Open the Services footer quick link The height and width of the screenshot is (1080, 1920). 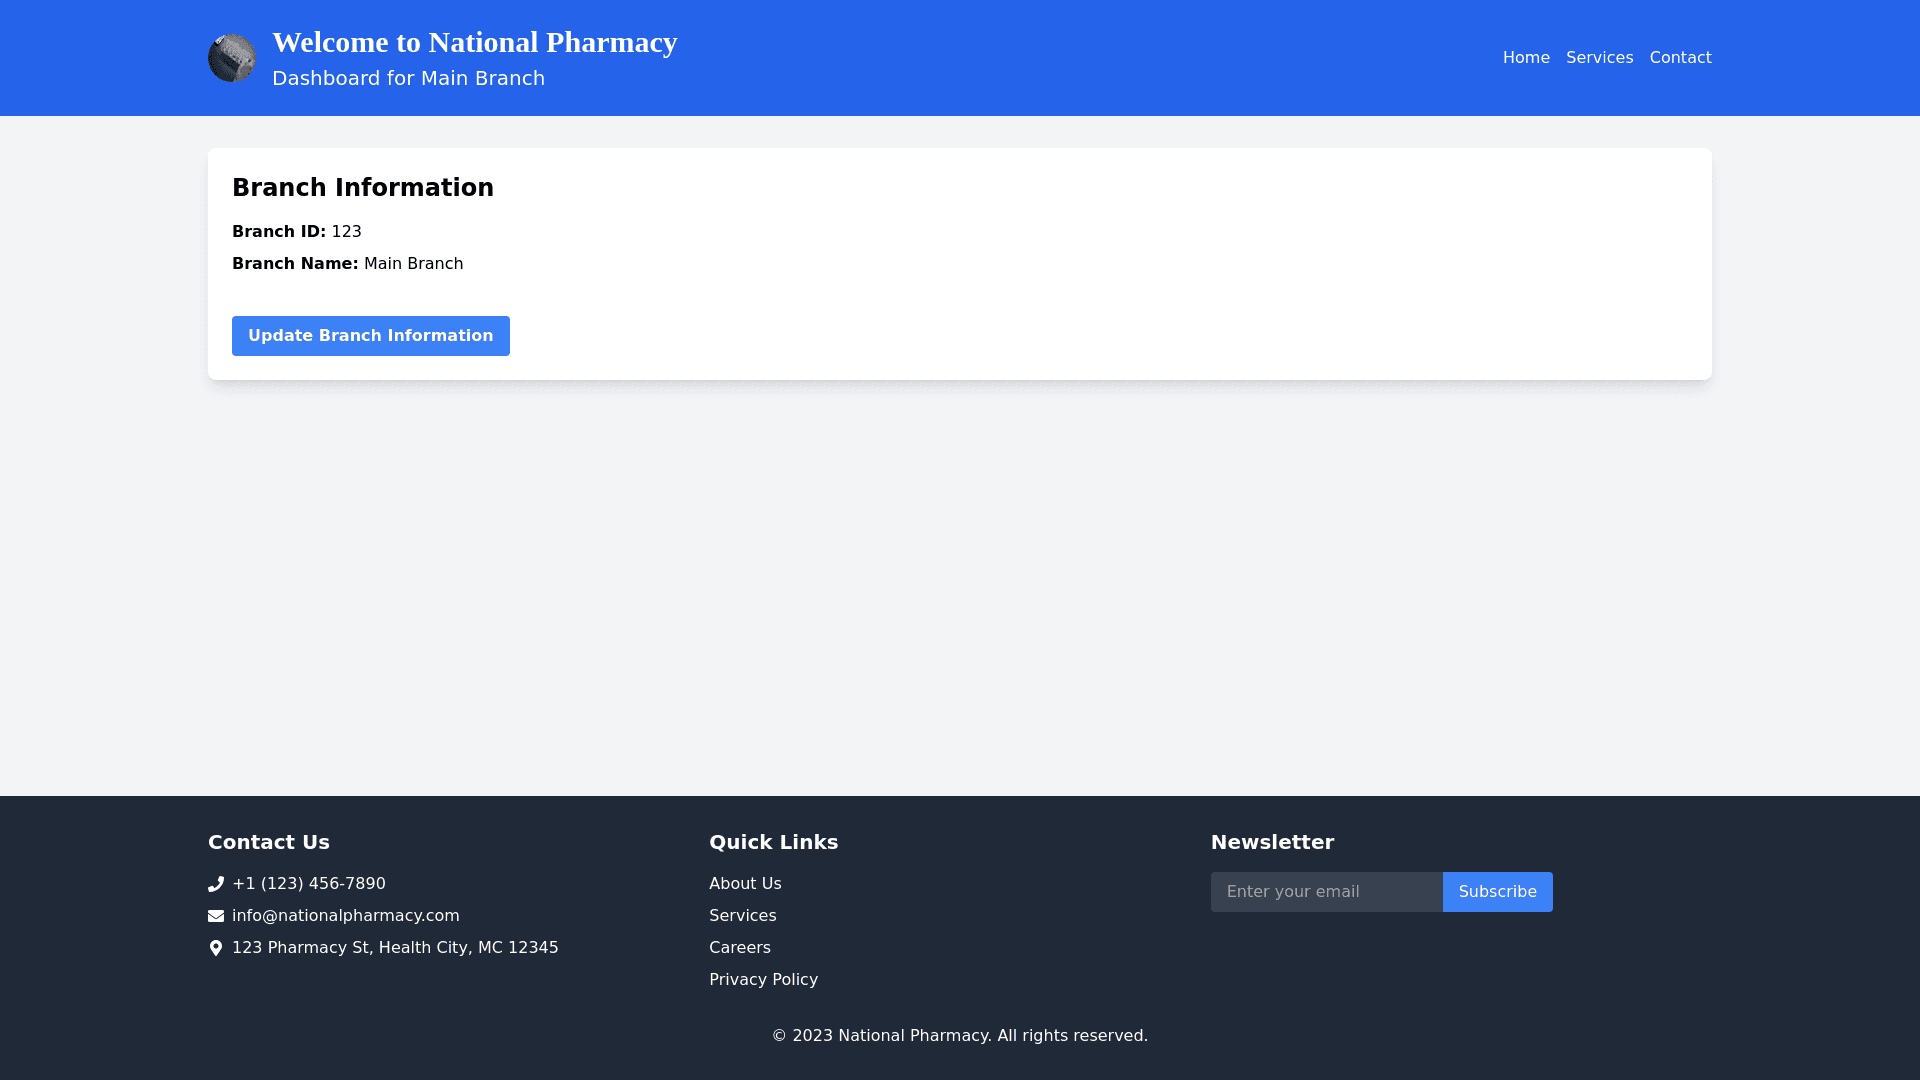(742, 916)
